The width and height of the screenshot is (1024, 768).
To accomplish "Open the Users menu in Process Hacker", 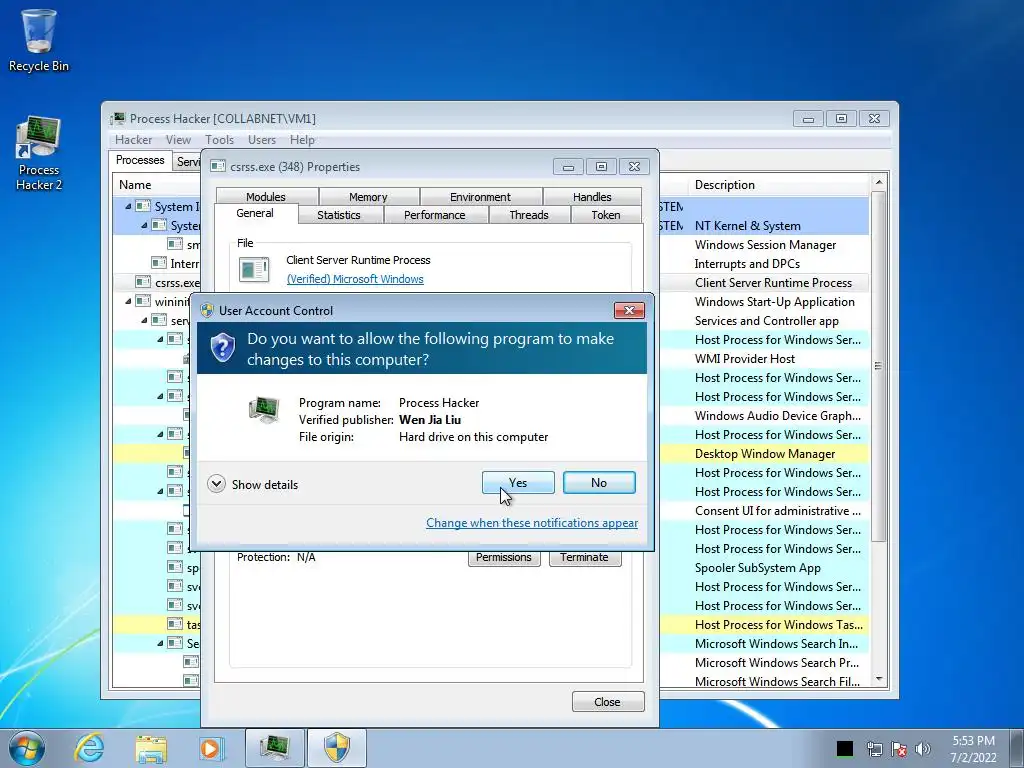I will click(261, 140).
